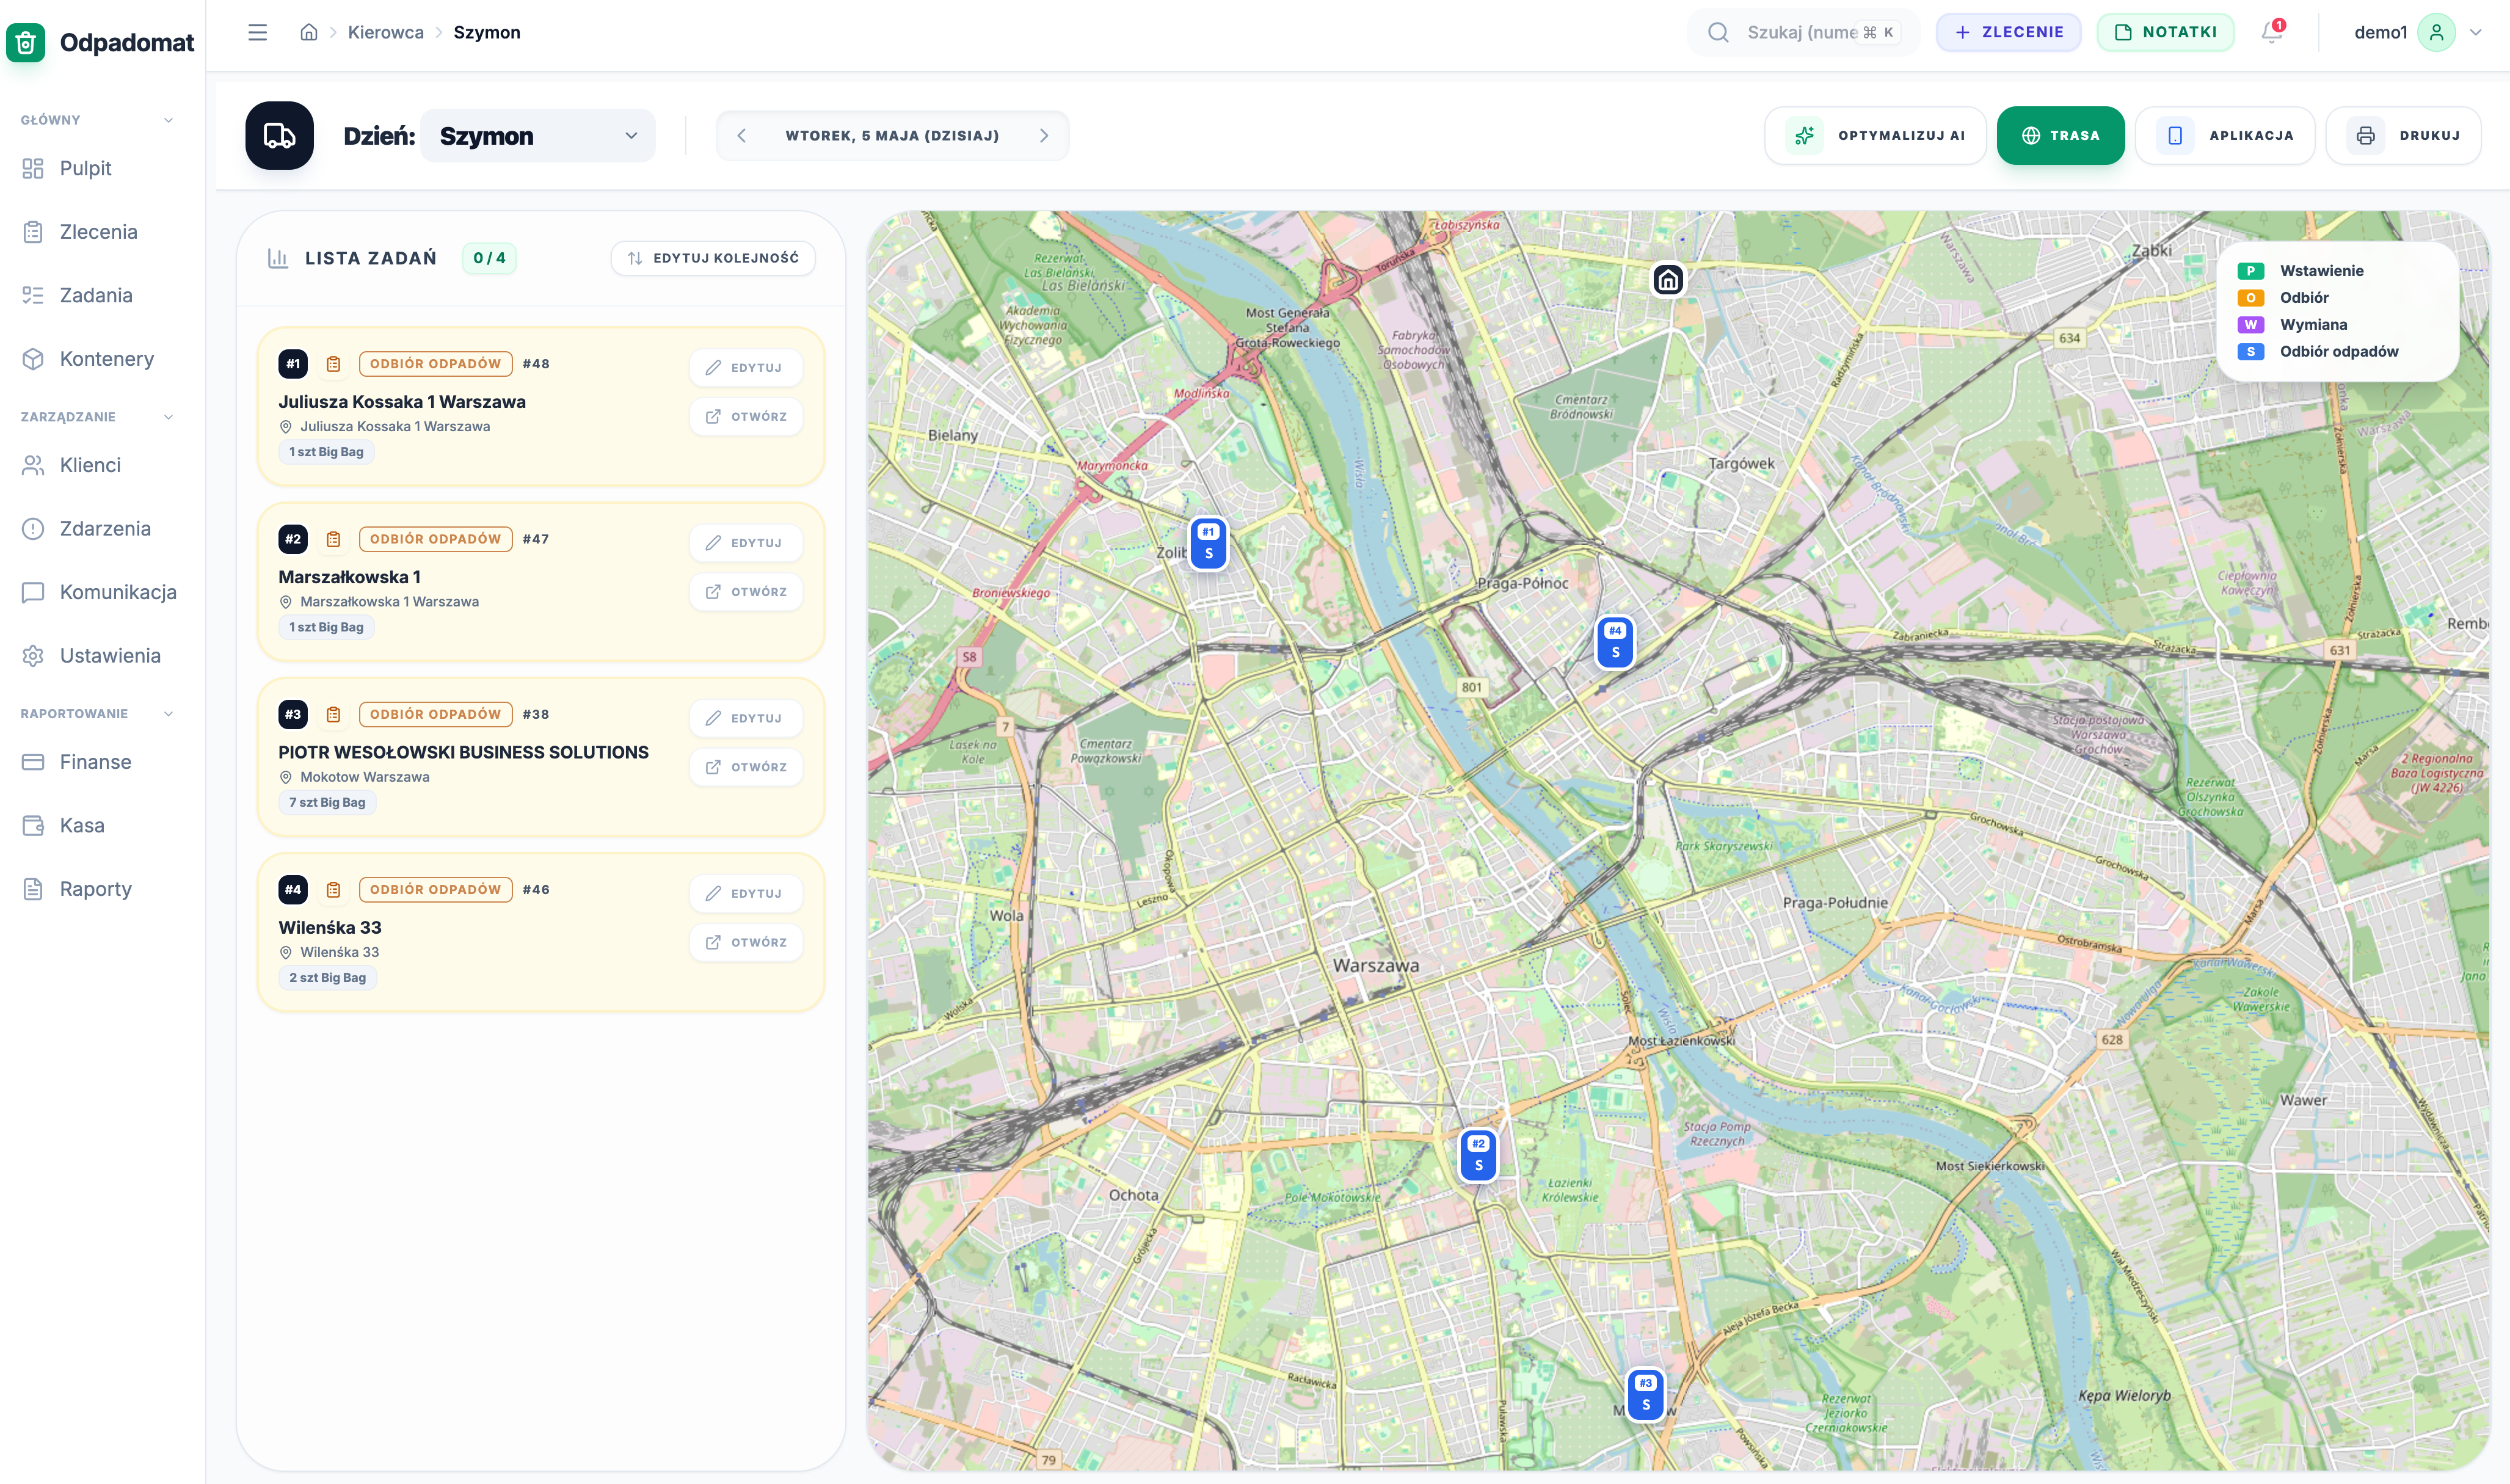Edit the Piotr Wesołowski Business Solutions task

click(x=746, y=718)
